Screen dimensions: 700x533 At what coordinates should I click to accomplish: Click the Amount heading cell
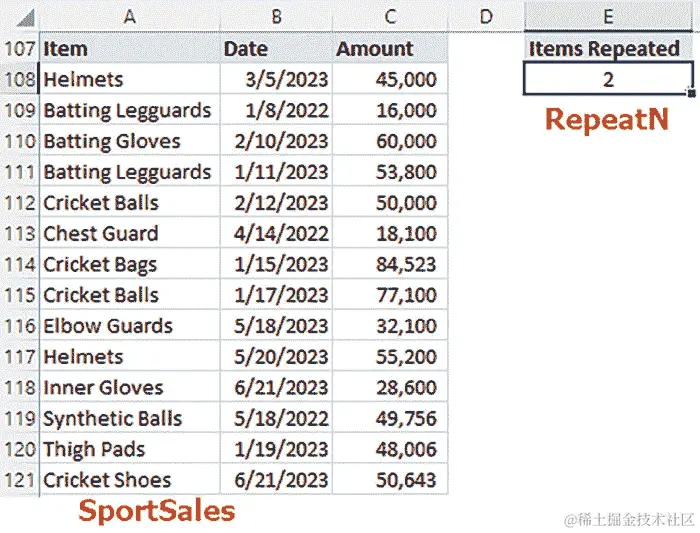(390, 48)
